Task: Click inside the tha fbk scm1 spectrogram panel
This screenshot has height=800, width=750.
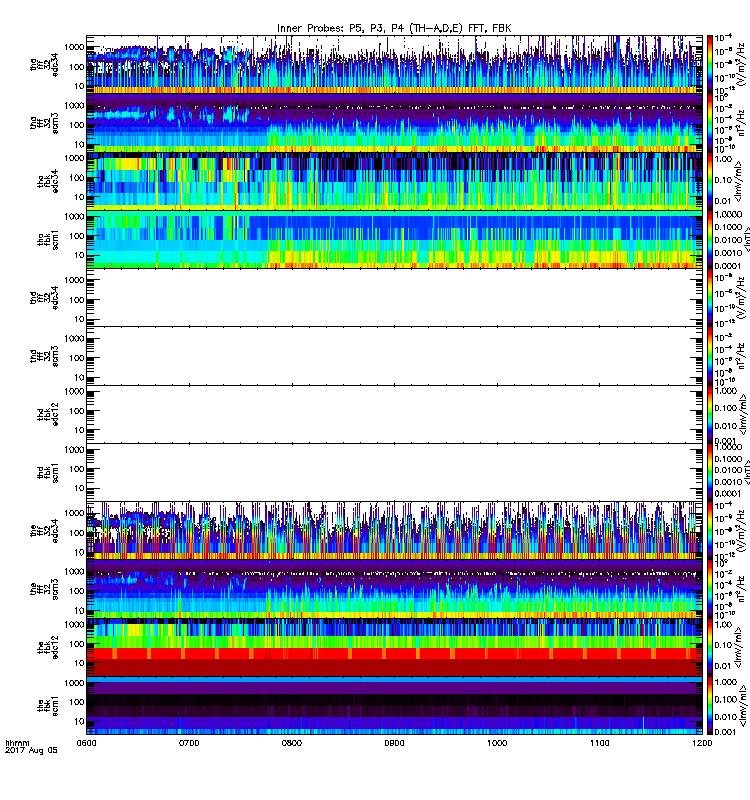Action: 394,239
